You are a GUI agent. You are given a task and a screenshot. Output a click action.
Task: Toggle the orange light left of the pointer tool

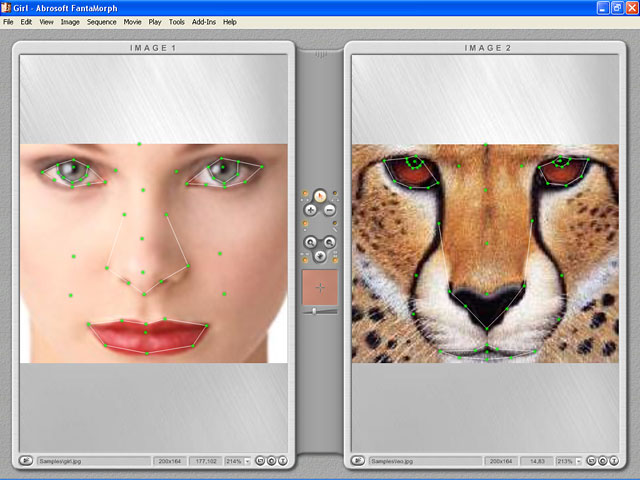coord(304,195)
